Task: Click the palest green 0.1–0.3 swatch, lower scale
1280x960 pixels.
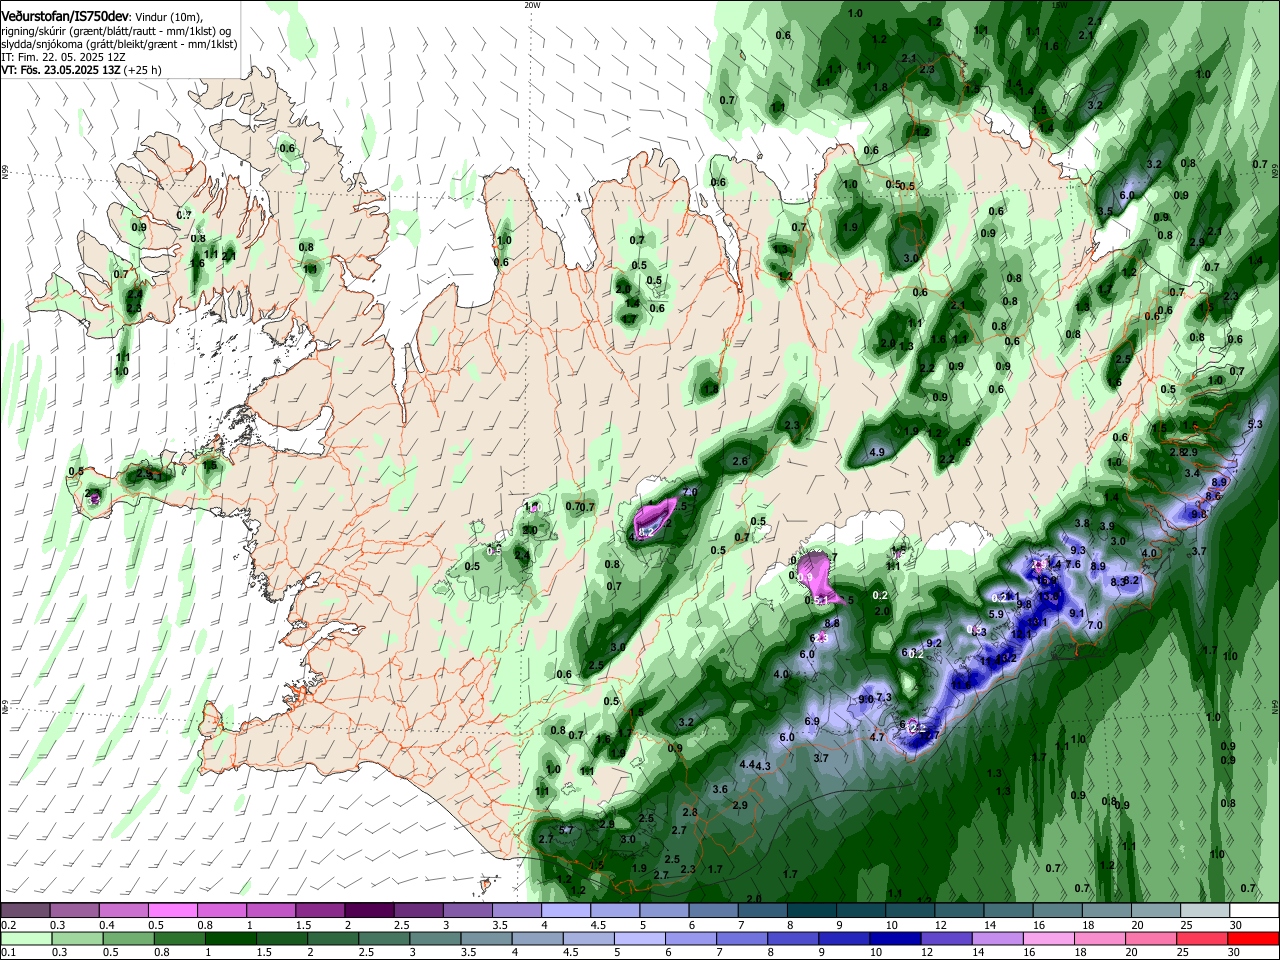Action: click(26, 938)
